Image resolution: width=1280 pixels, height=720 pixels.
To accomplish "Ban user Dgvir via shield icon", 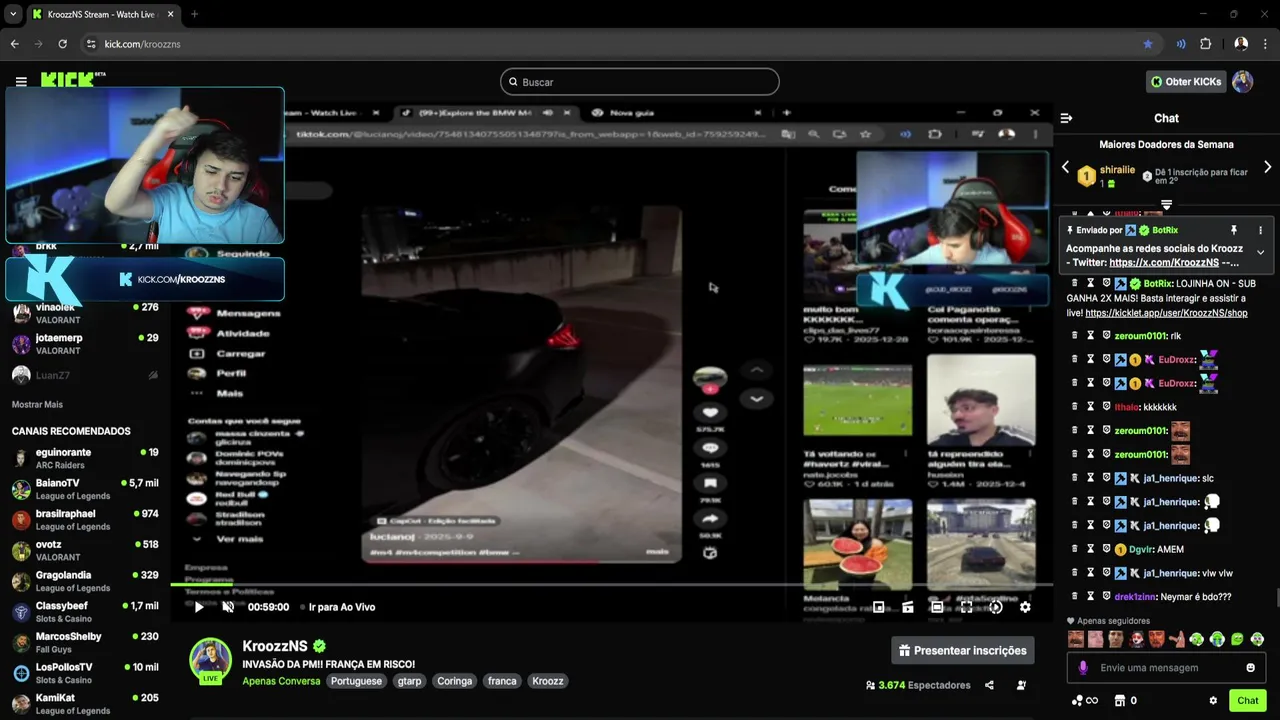I will pyautogui.click(x=1107, y=549).
